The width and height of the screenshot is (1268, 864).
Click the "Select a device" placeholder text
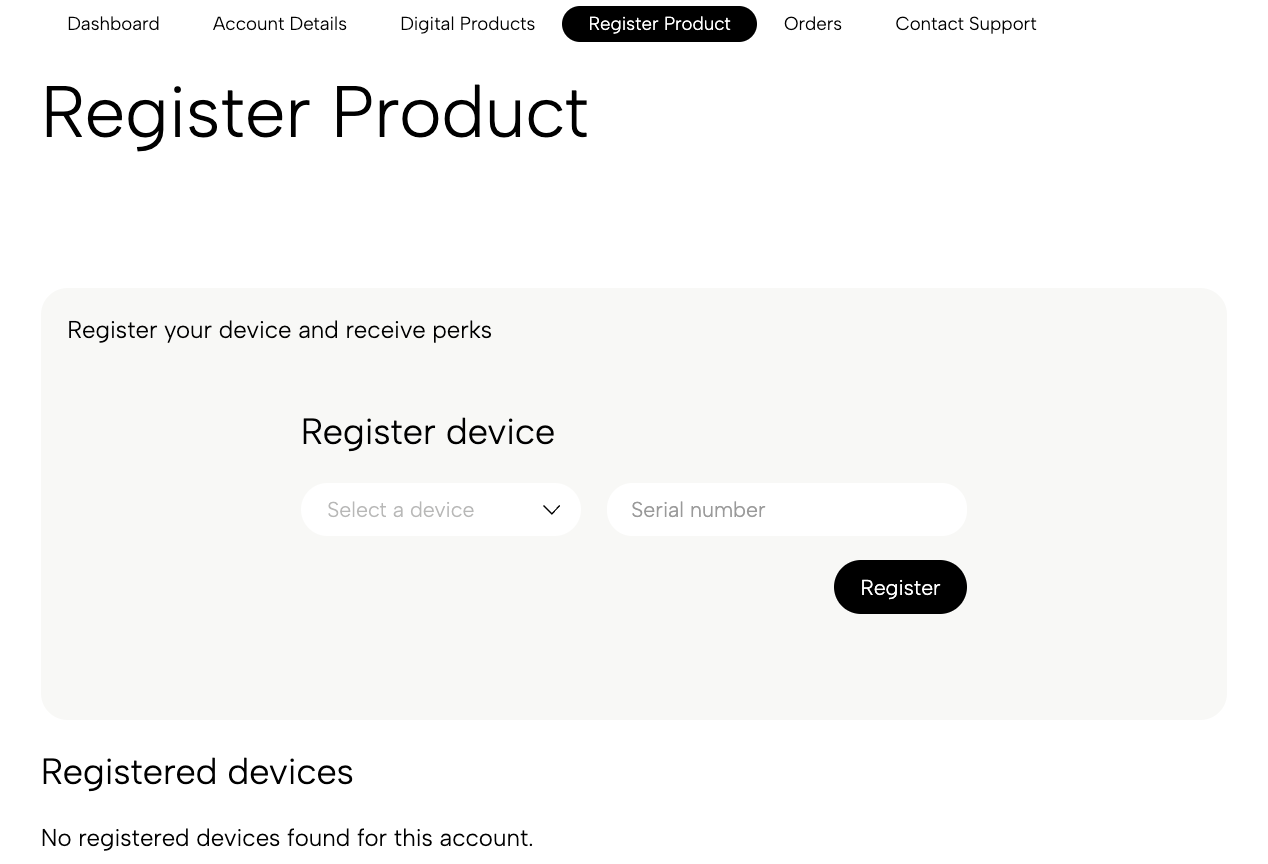point(400,510)
